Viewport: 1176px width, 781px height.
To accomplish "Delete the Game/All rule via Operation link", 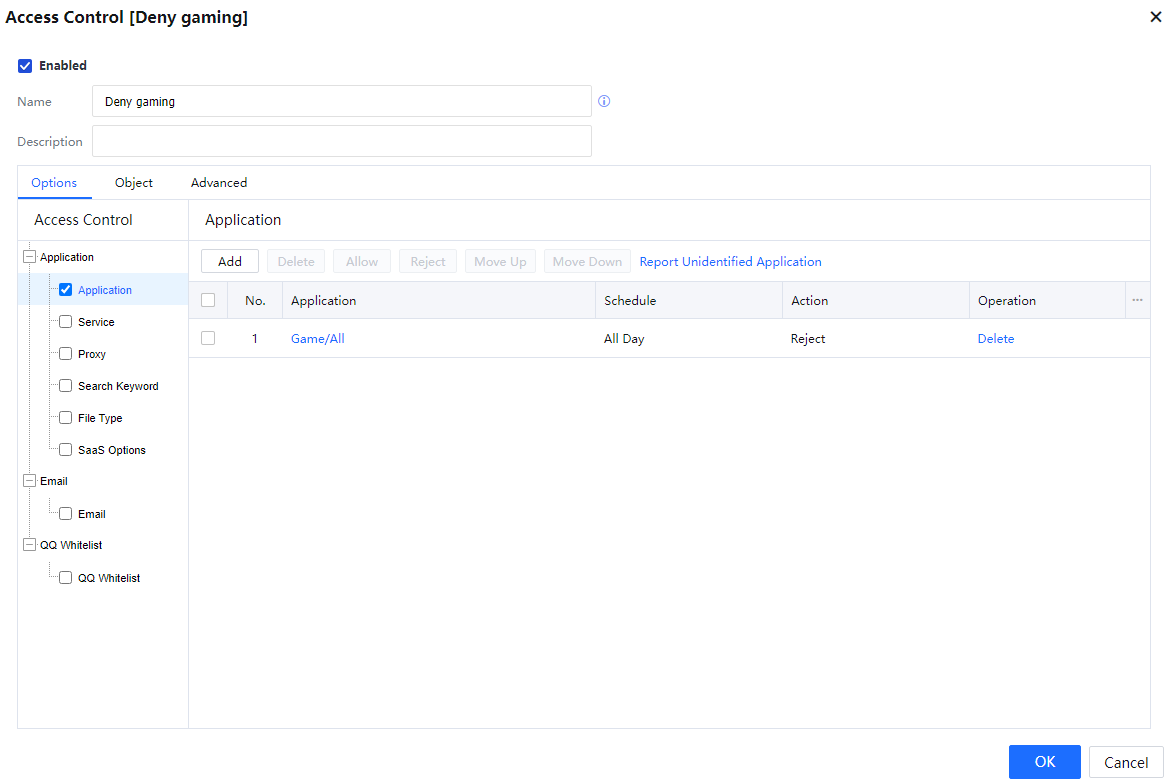I will click(x=996, y=339).
